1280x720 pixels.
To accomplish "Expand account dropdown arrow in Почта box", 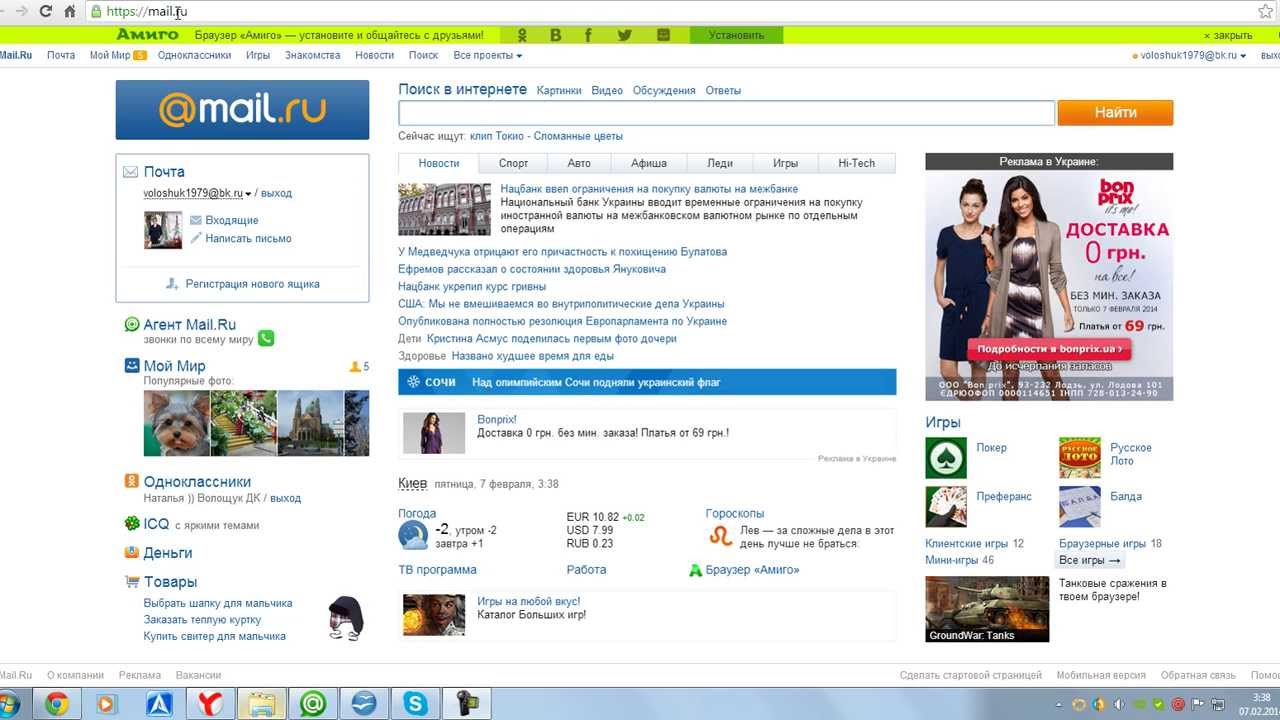I will [248, 194].
